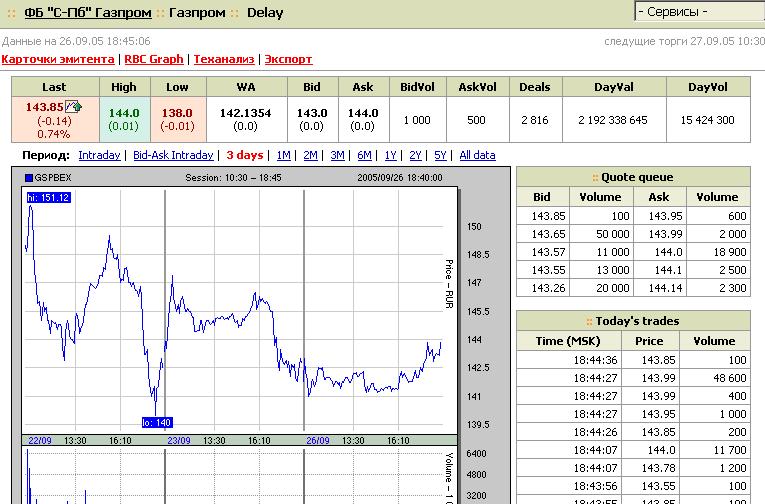Click the chart icon beside Last price 143.85
This screenshot has width=765, height=504.
[x=73, y=106]
